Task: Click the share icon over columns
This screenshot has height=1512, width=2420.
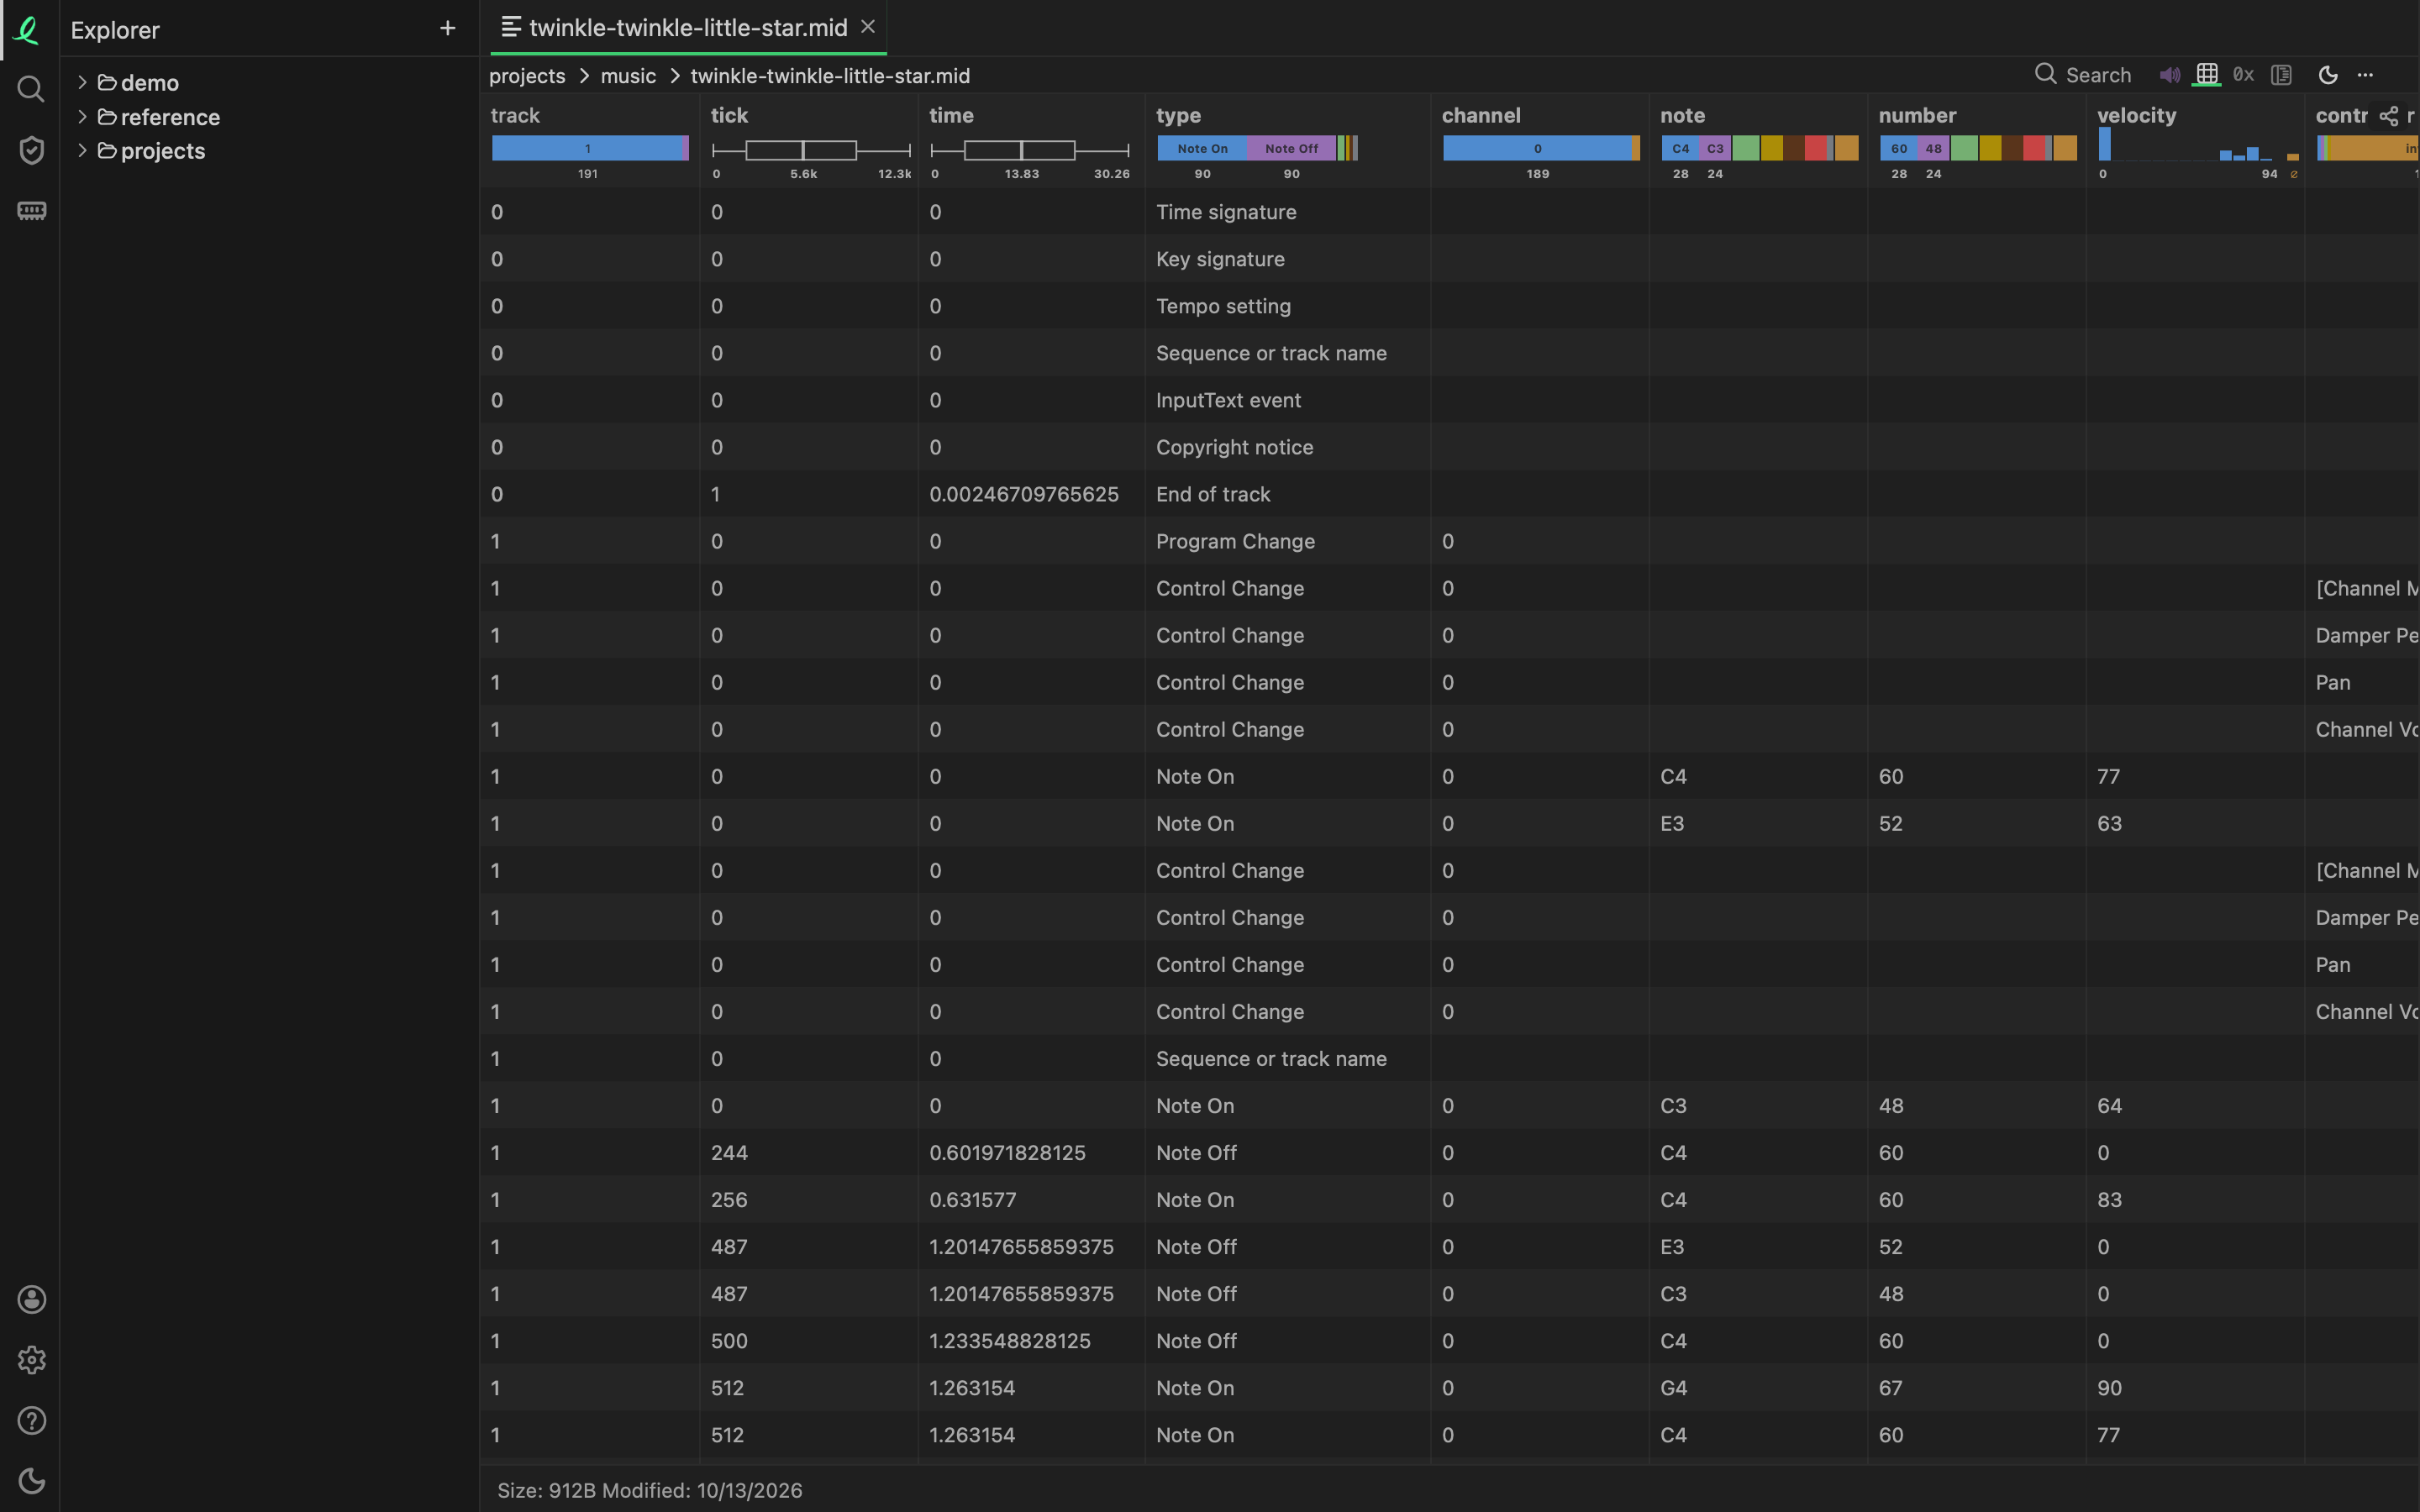Action: tap(2388, 116)
